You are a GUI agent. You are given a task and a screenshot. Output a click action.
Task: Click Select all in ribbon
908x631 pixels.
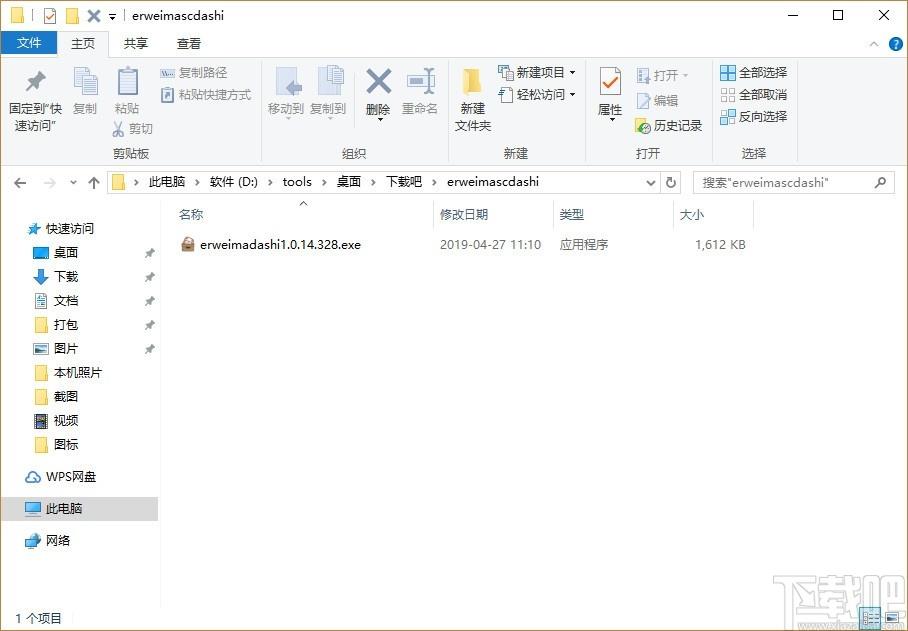tap(753, 72)
